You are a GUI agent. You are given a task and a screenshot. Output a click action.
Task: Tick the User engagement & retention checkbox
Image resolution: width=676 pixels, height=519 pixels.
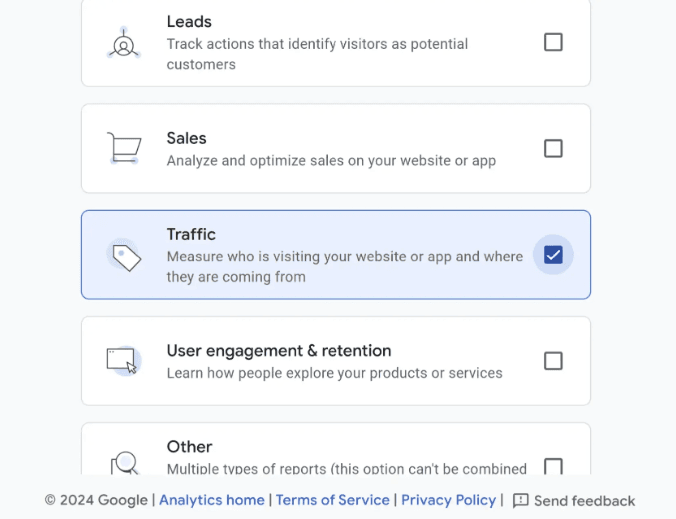coord(553,361)
